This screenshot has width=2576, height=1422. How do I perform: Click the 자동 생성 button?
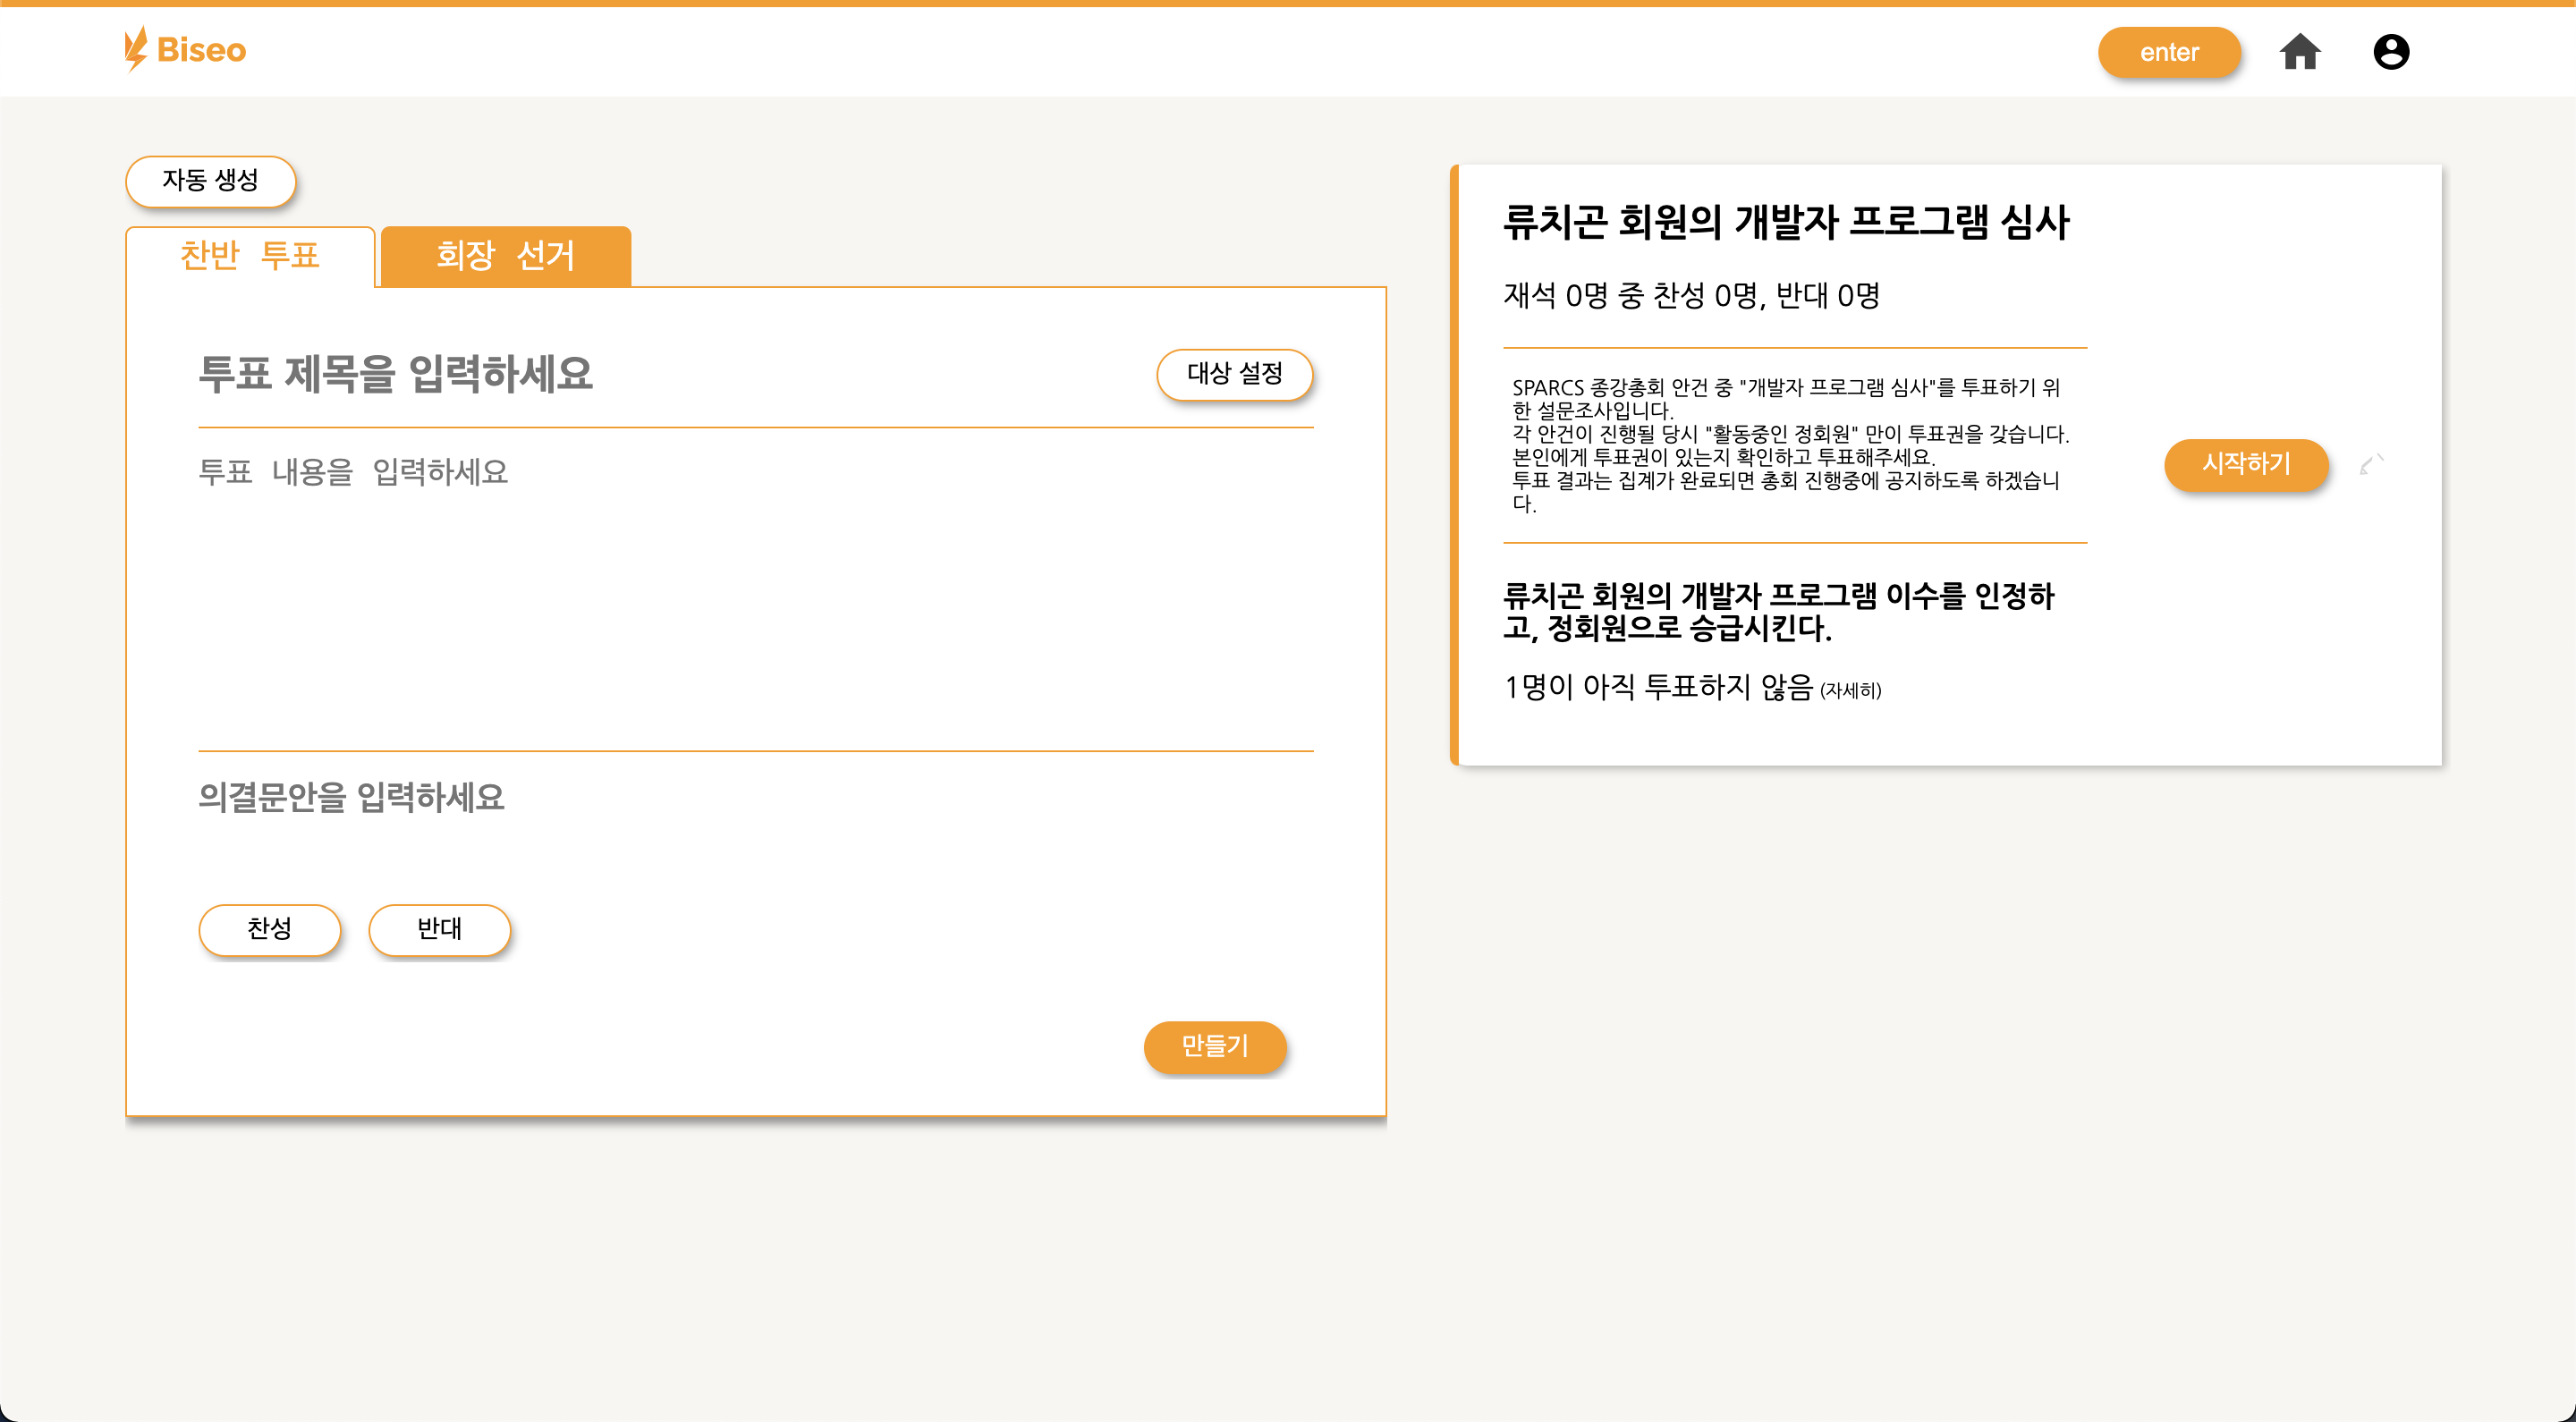point(210,181)
